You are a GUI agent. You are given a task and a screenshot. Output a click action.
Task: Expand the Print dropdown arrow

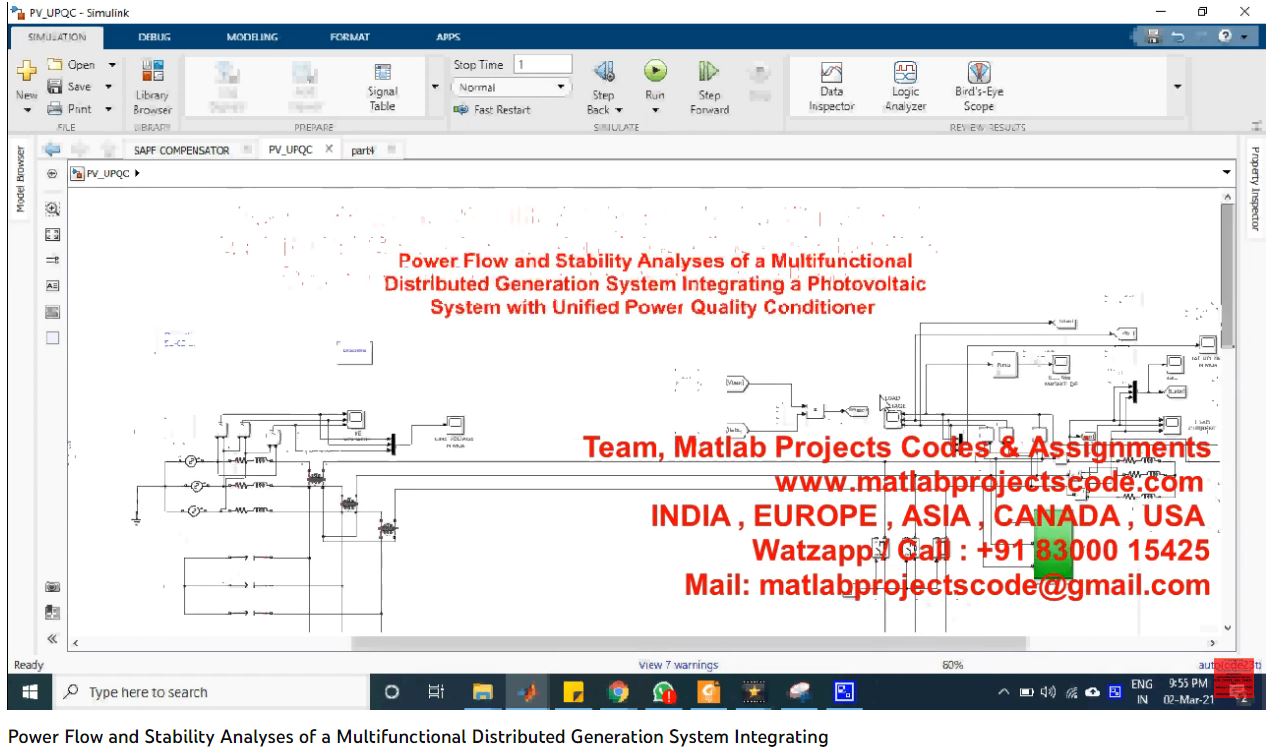click(108, 109)
